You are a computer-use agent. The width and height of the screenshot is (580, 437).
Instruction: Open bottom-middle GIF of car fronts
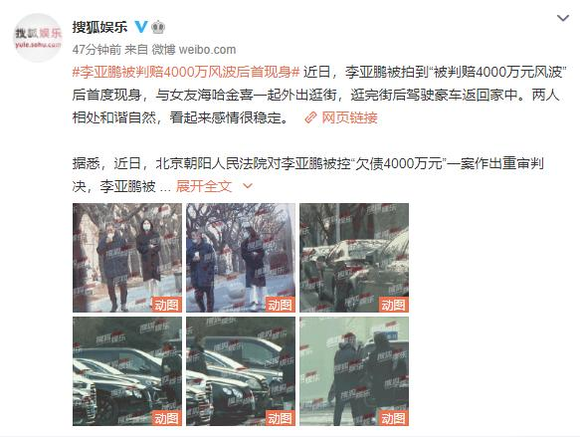point(240,371)
